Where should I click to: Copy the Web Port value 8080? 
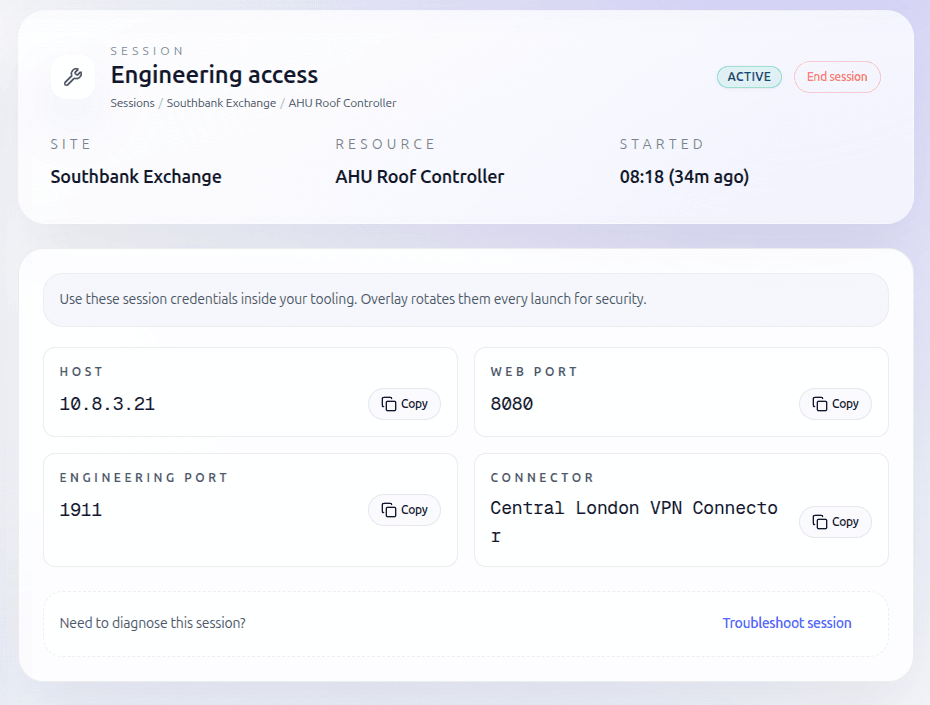pos(835,404)
